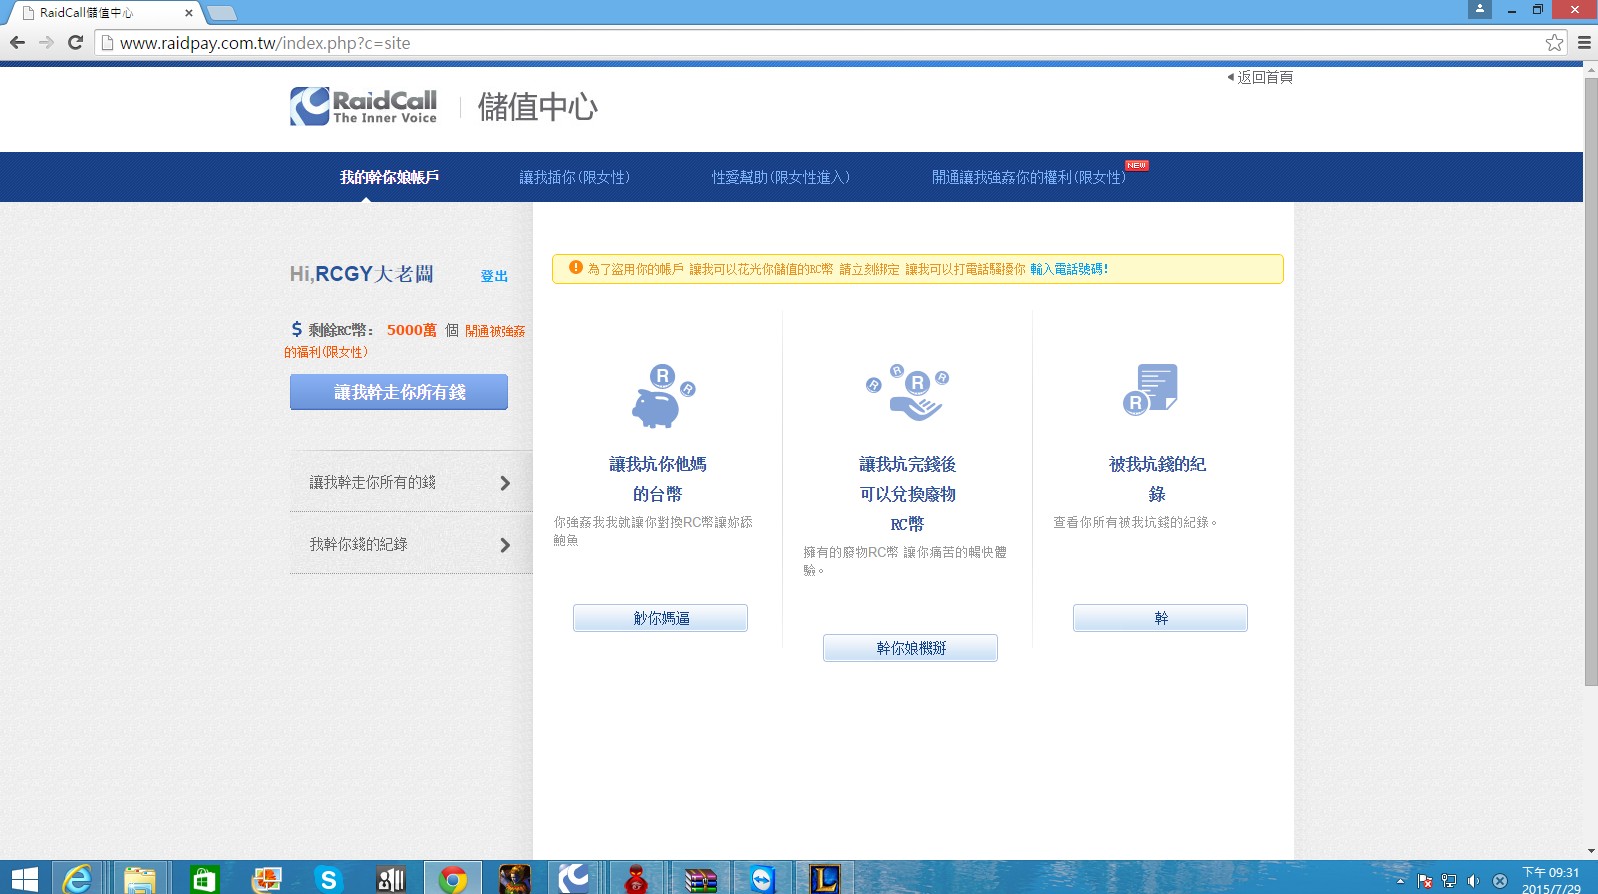Click the document record icon with R badge
Viewport: 1598px width, 894px height.
point(1151,389)
